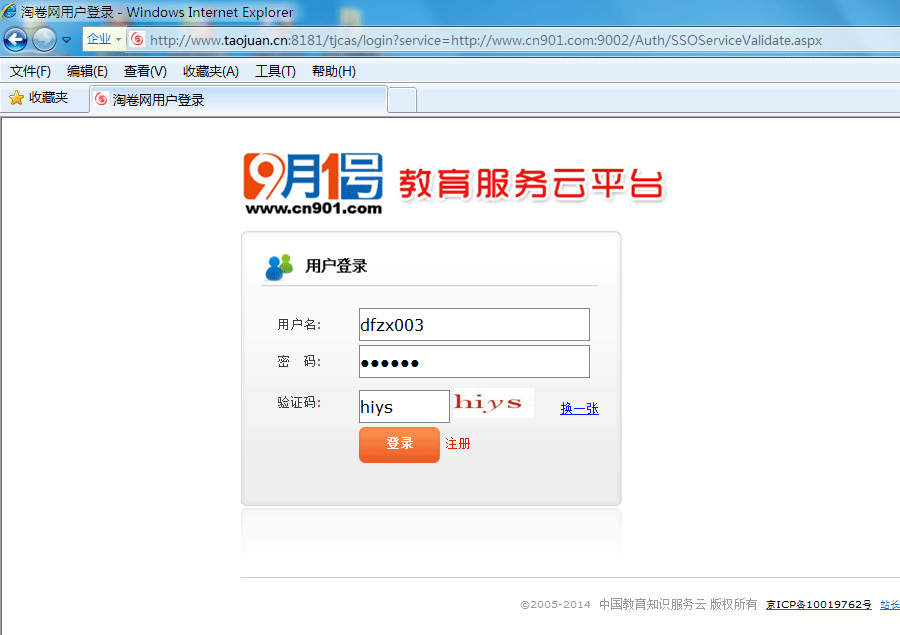
Task: Click the IE back navigation arrow
Action: pyautogui.click(x=15, y=40)
